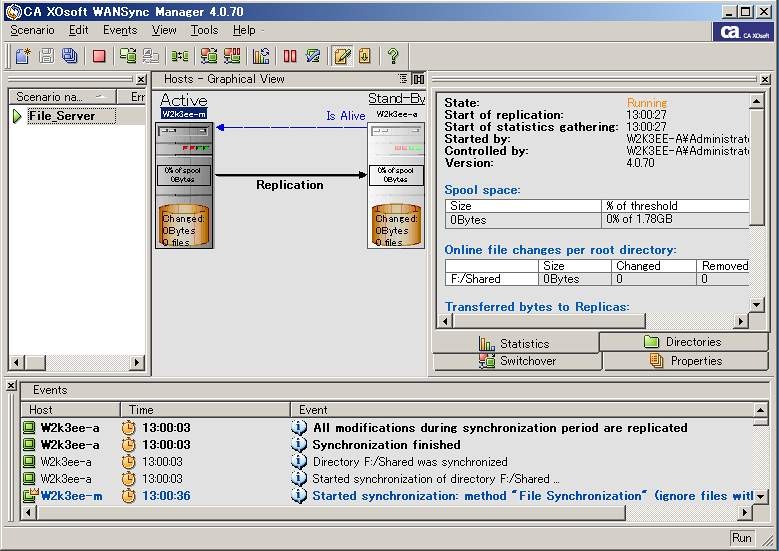Select 'Directory F:/Shared was synchronized' event
This screenshot has width=779, height=551.
(388, 462)
